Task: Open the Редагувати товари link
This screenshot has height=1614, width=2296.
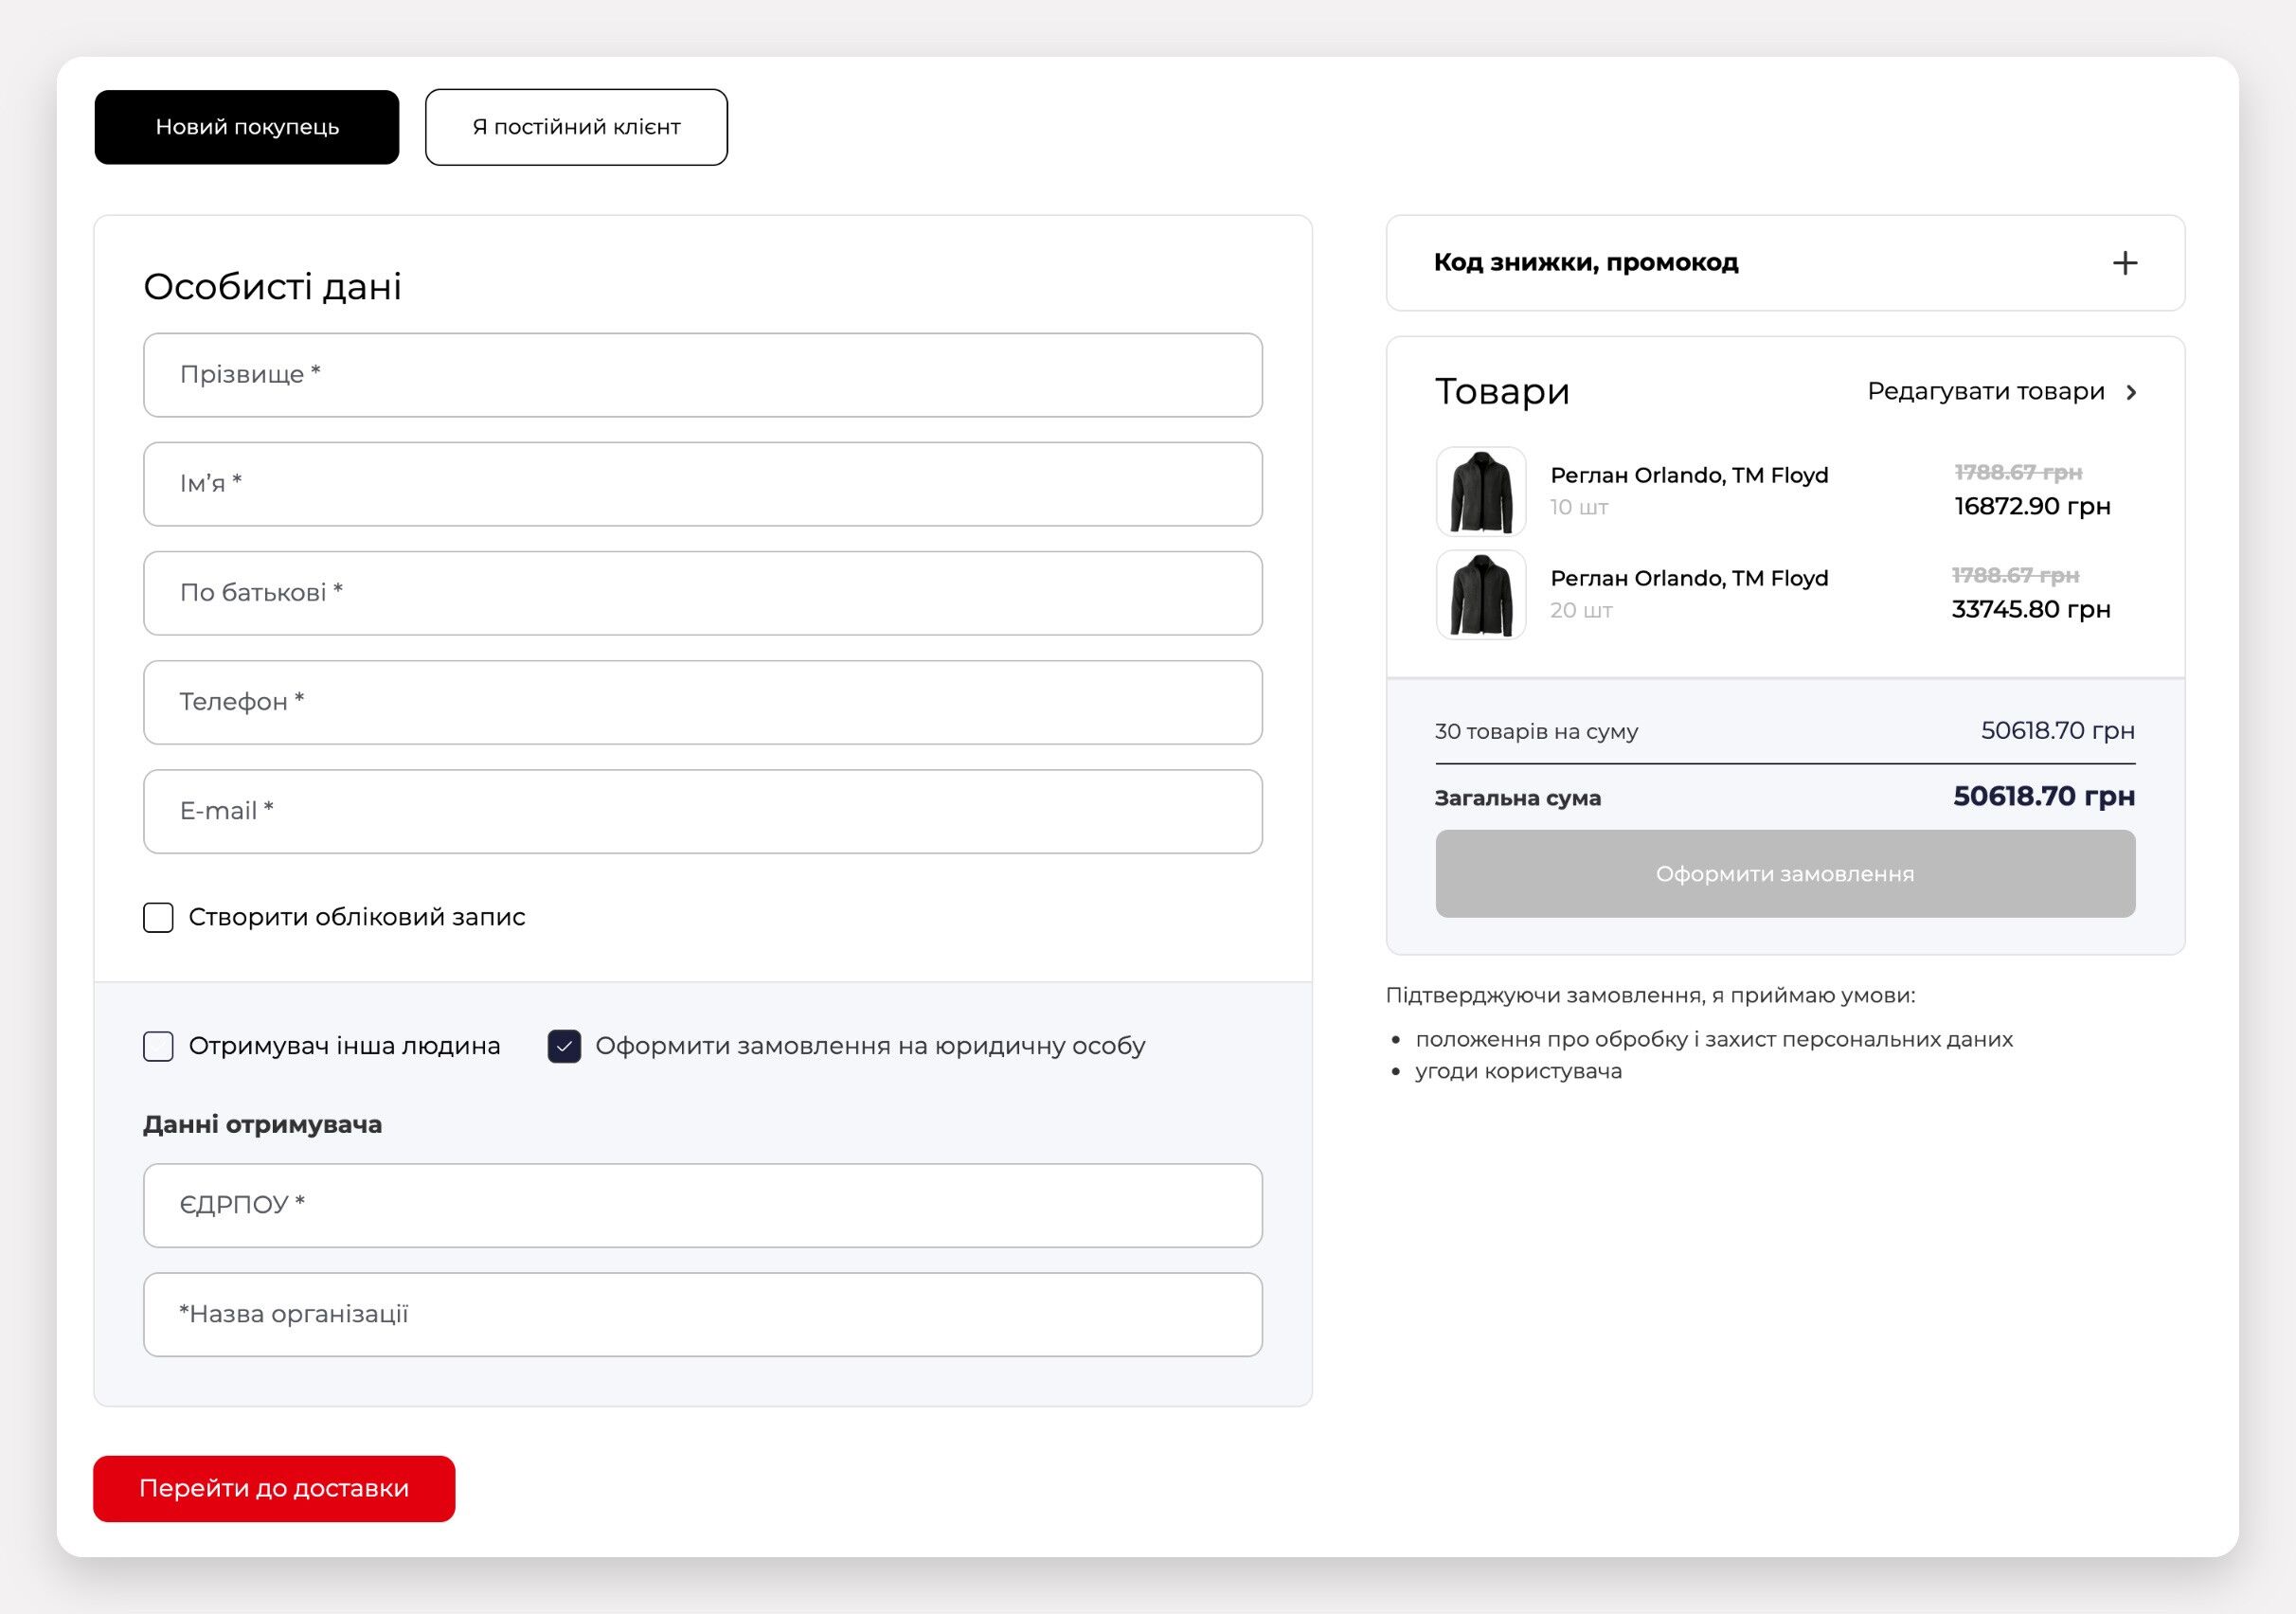Action: click(x=1986, y=391)
